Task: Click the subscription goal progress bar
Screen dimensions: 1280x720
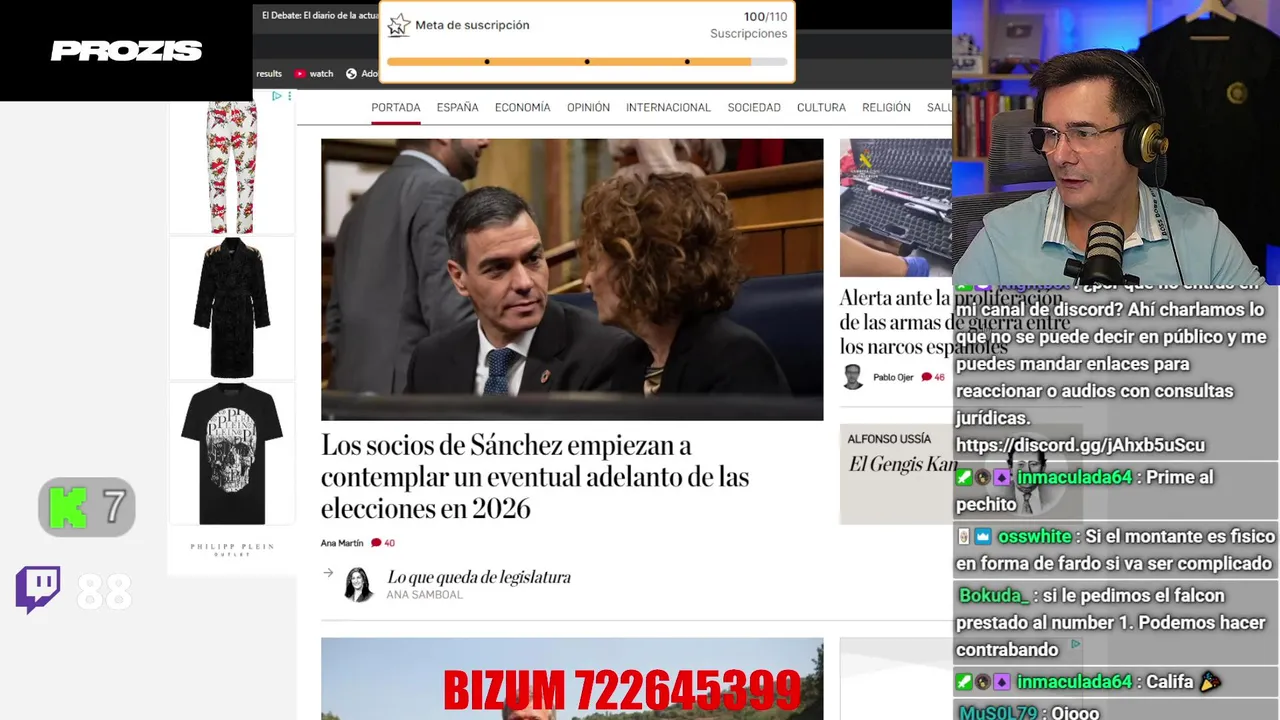Action: click(x=587, y=62)
